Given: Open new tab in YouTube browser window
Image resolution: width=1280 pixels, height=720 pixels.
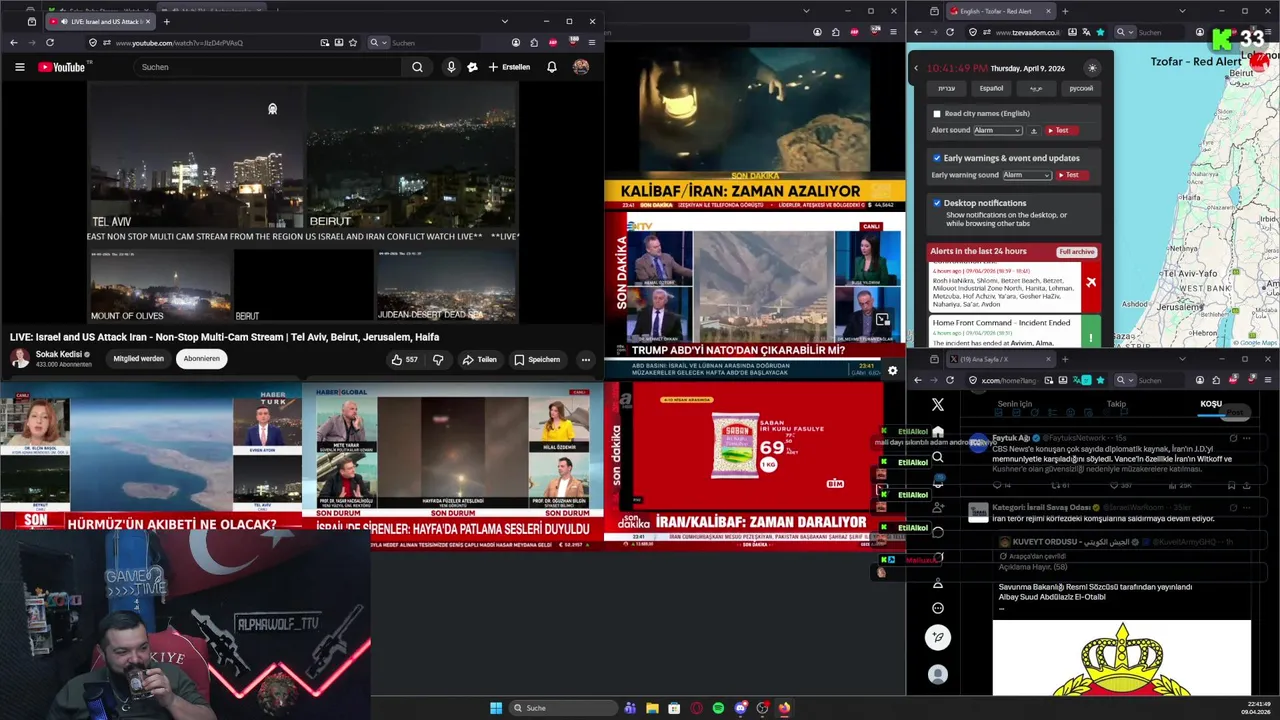Looking at the screenshot, I should pyautogui.click(x=166, y=21).
